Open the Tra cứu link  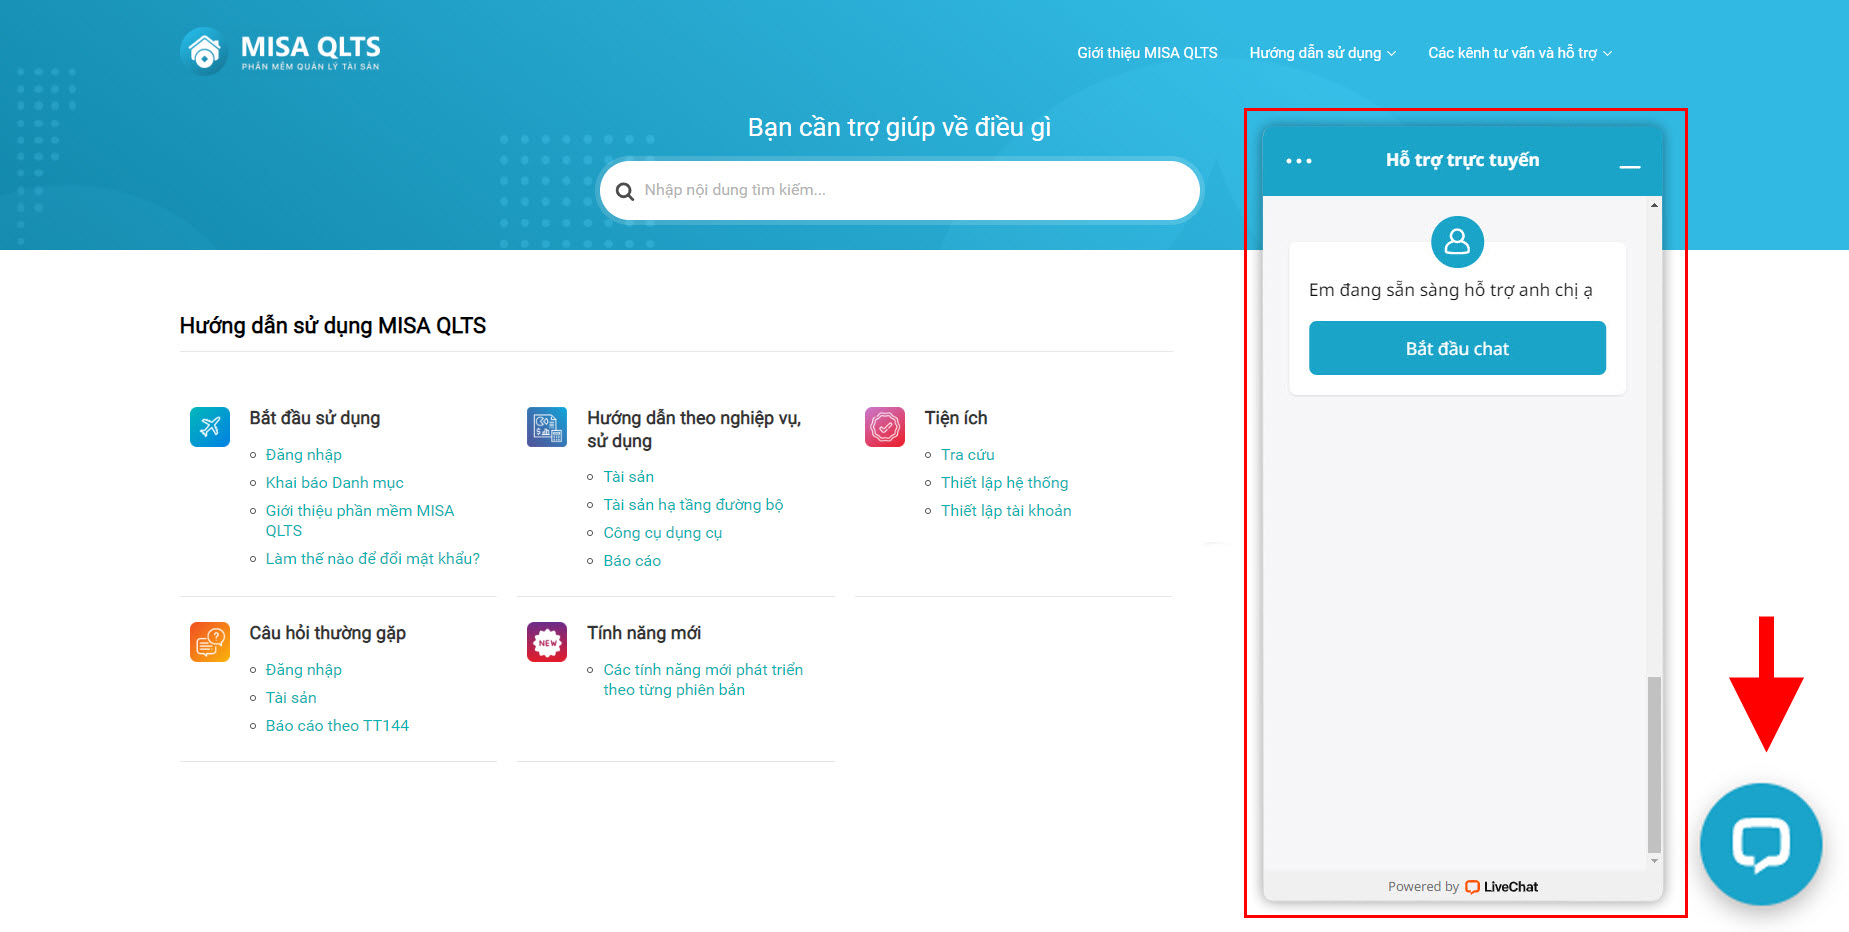click(x=968, y=455)
